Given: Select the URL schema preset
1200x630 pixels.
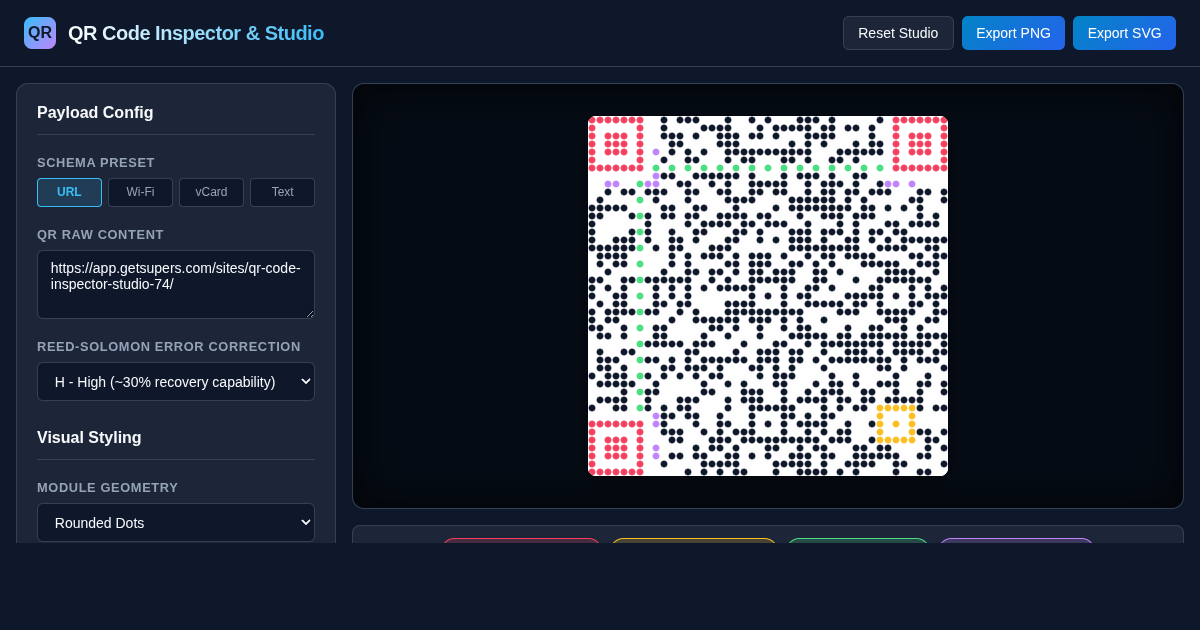Looking at the screenshot, I should pos(69,192).
